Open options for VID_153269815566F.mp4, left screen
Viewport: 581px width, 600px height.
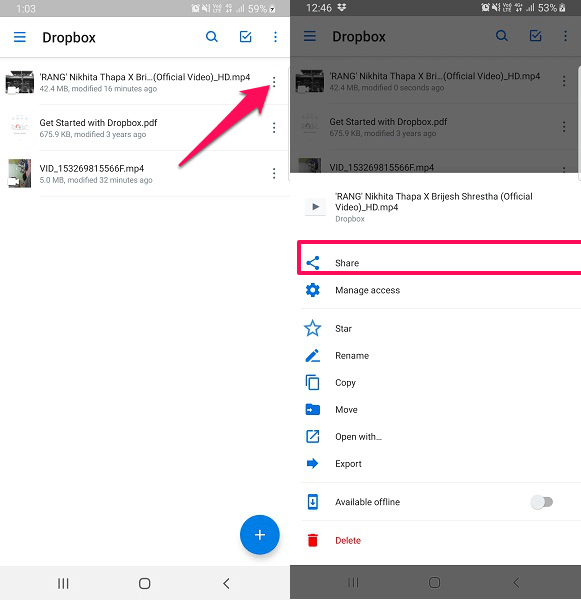click(274, 173)
